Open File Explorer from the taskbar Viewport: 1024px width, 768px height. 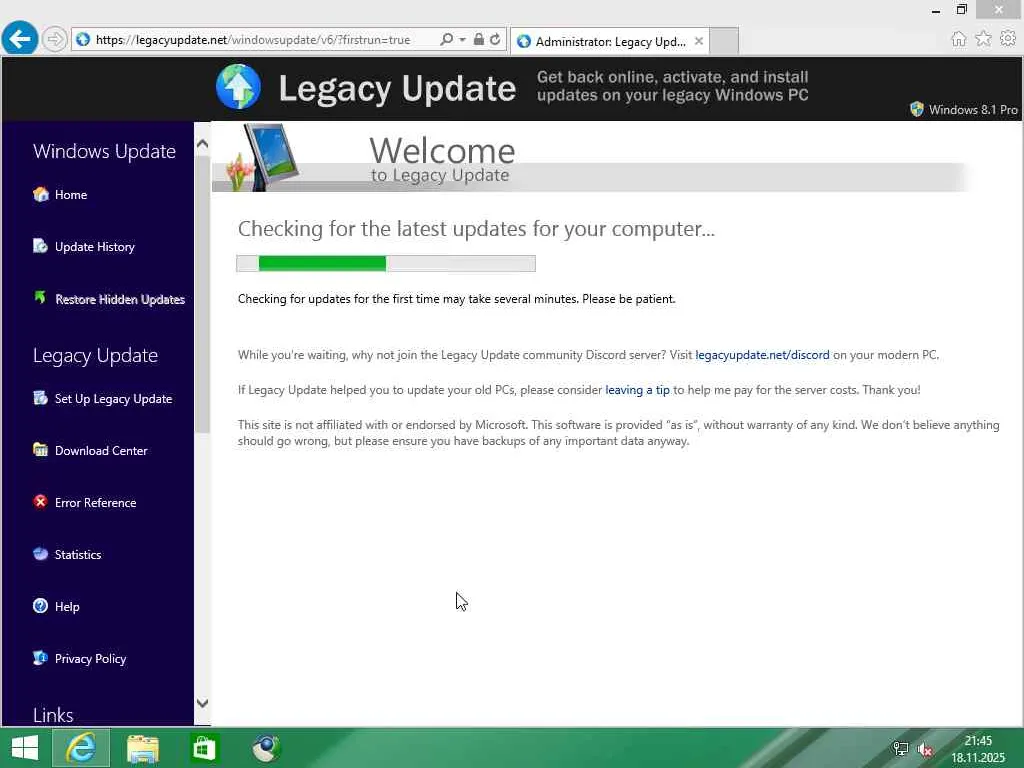tap(143, 748)
